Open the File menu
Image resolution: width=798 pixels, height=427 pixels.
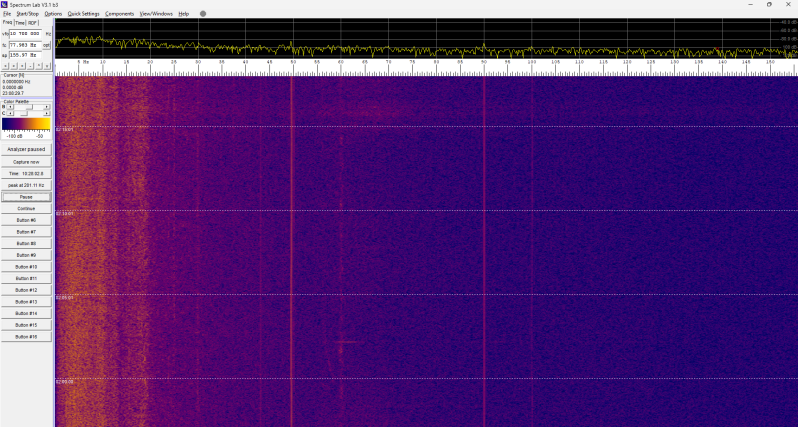[7, 14]
